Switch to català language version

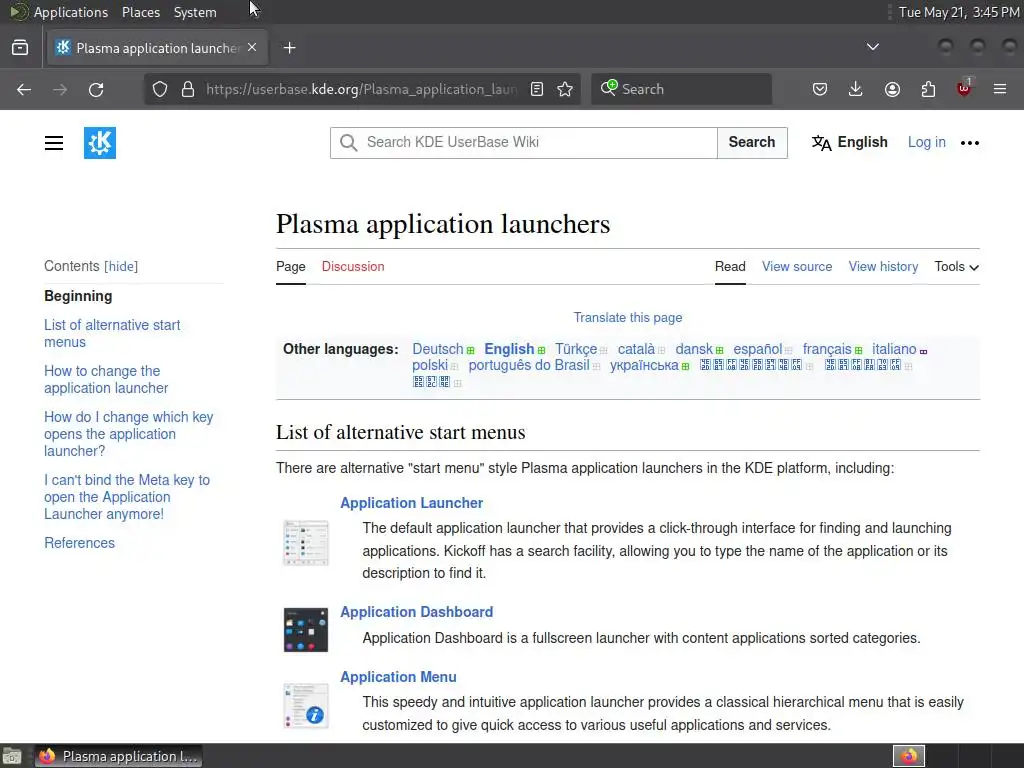coord(636,349)
